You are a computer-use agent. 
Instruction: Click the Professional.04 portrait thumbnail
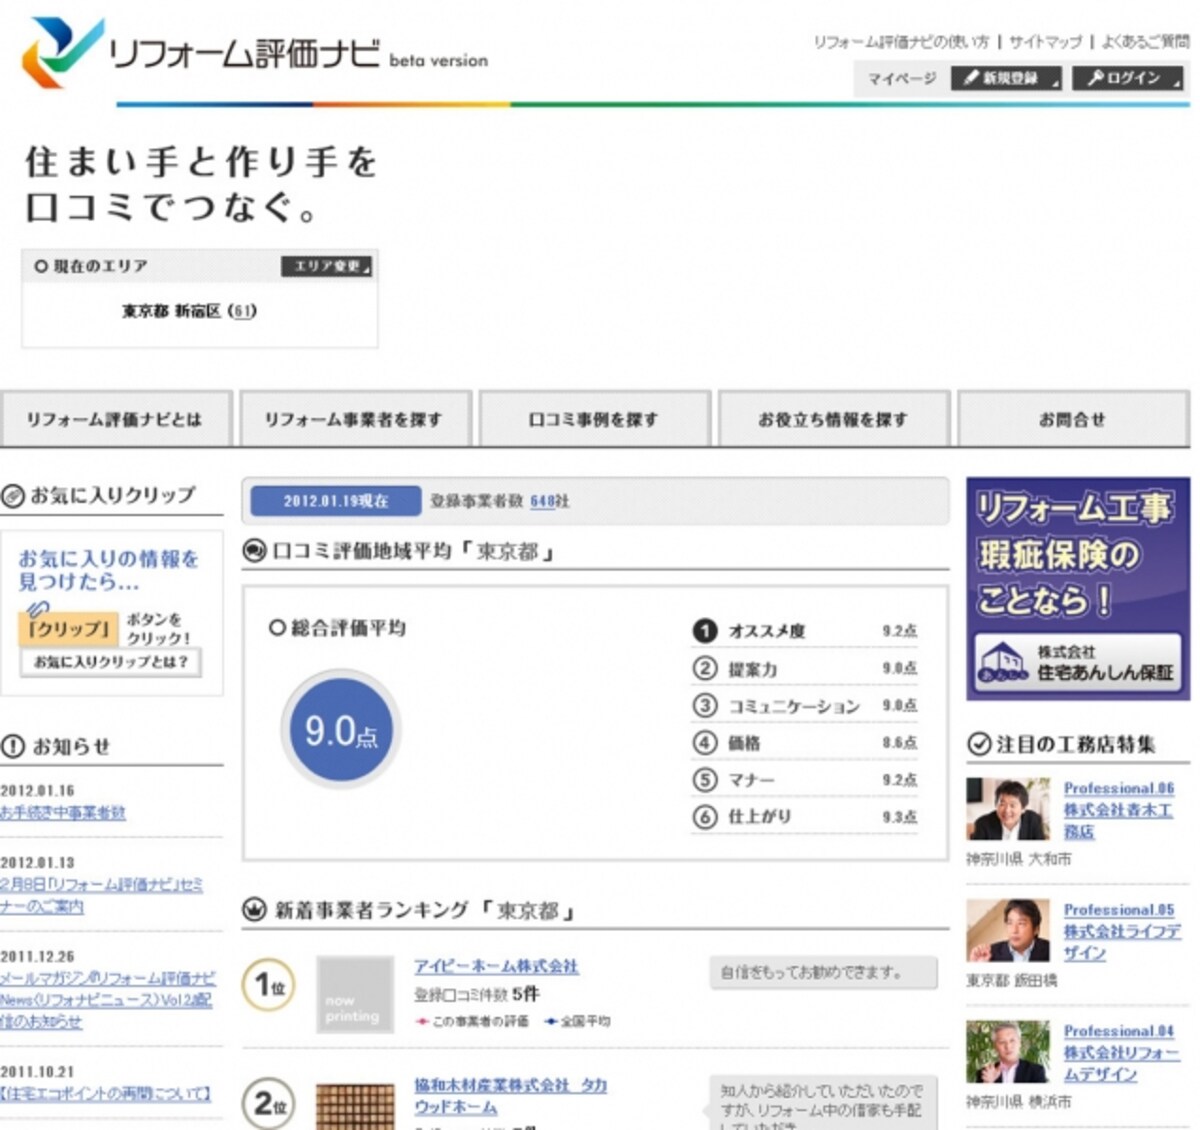1008,1051
